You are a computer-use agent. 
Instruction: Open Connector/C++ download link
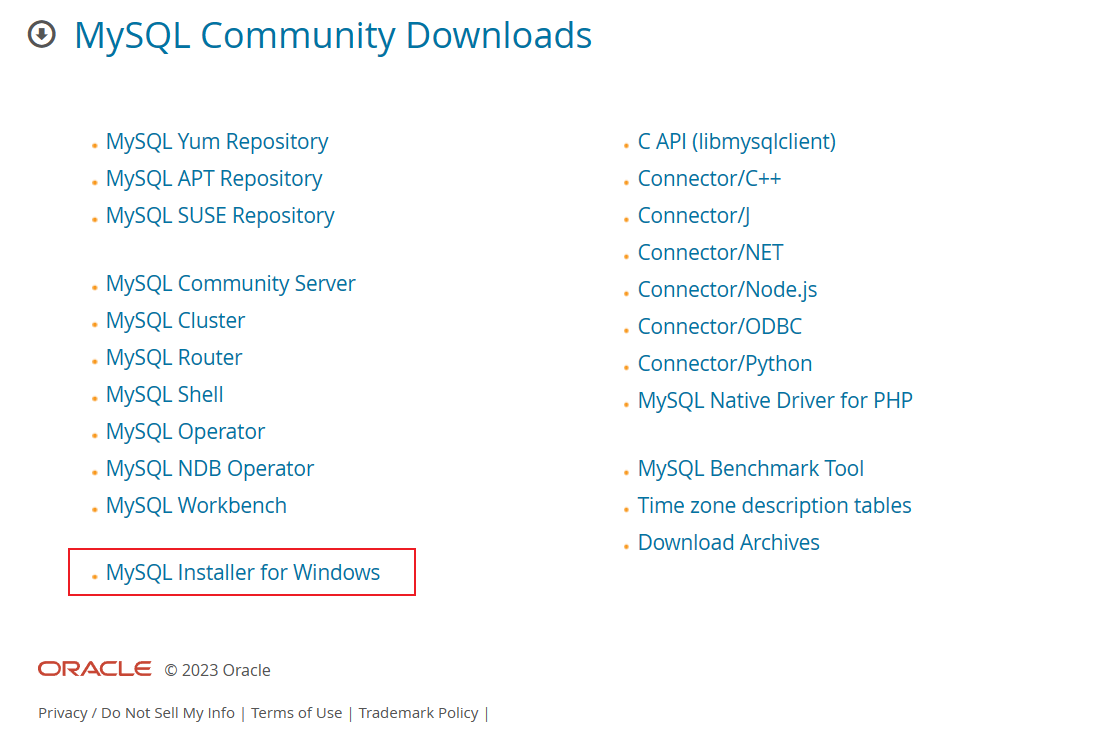coord(709,179)
